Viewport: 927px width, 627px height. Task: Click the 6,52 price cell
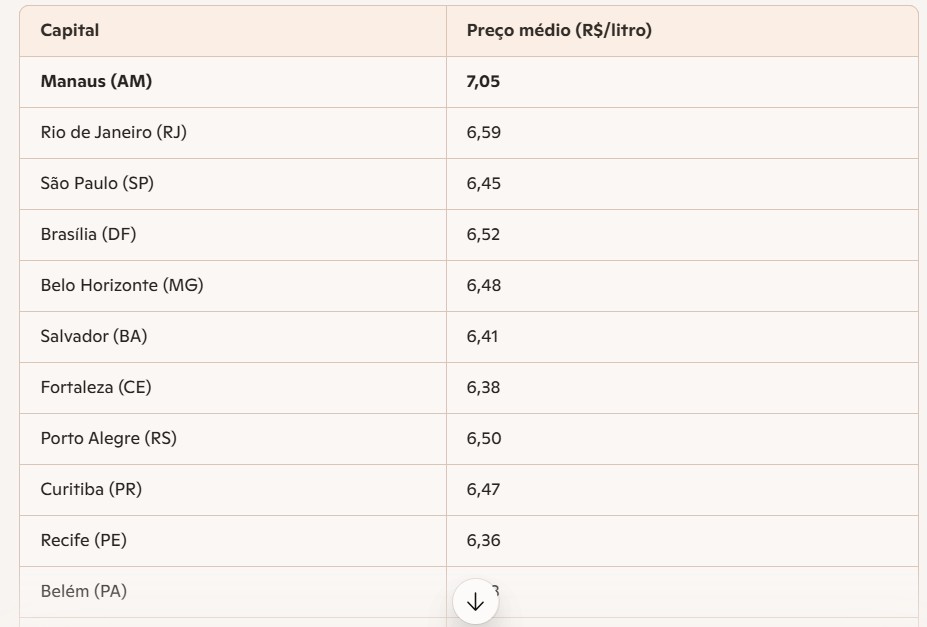(483, 235)
